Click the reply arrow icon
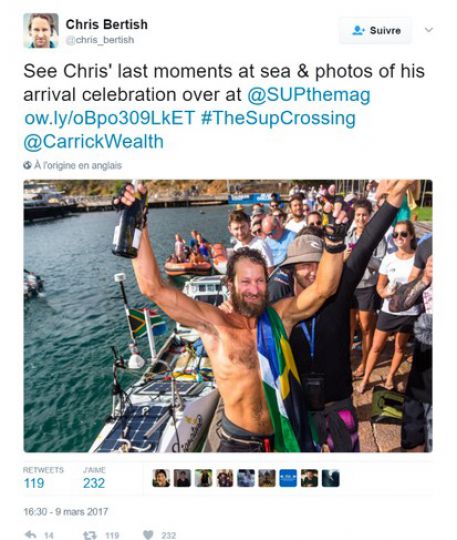 (31, 534)
